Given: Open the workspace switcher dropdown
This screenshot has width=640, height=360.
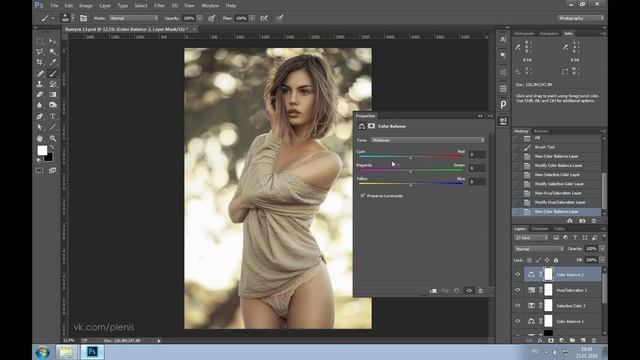Looking at the screenshot, I should coord(581,18).
